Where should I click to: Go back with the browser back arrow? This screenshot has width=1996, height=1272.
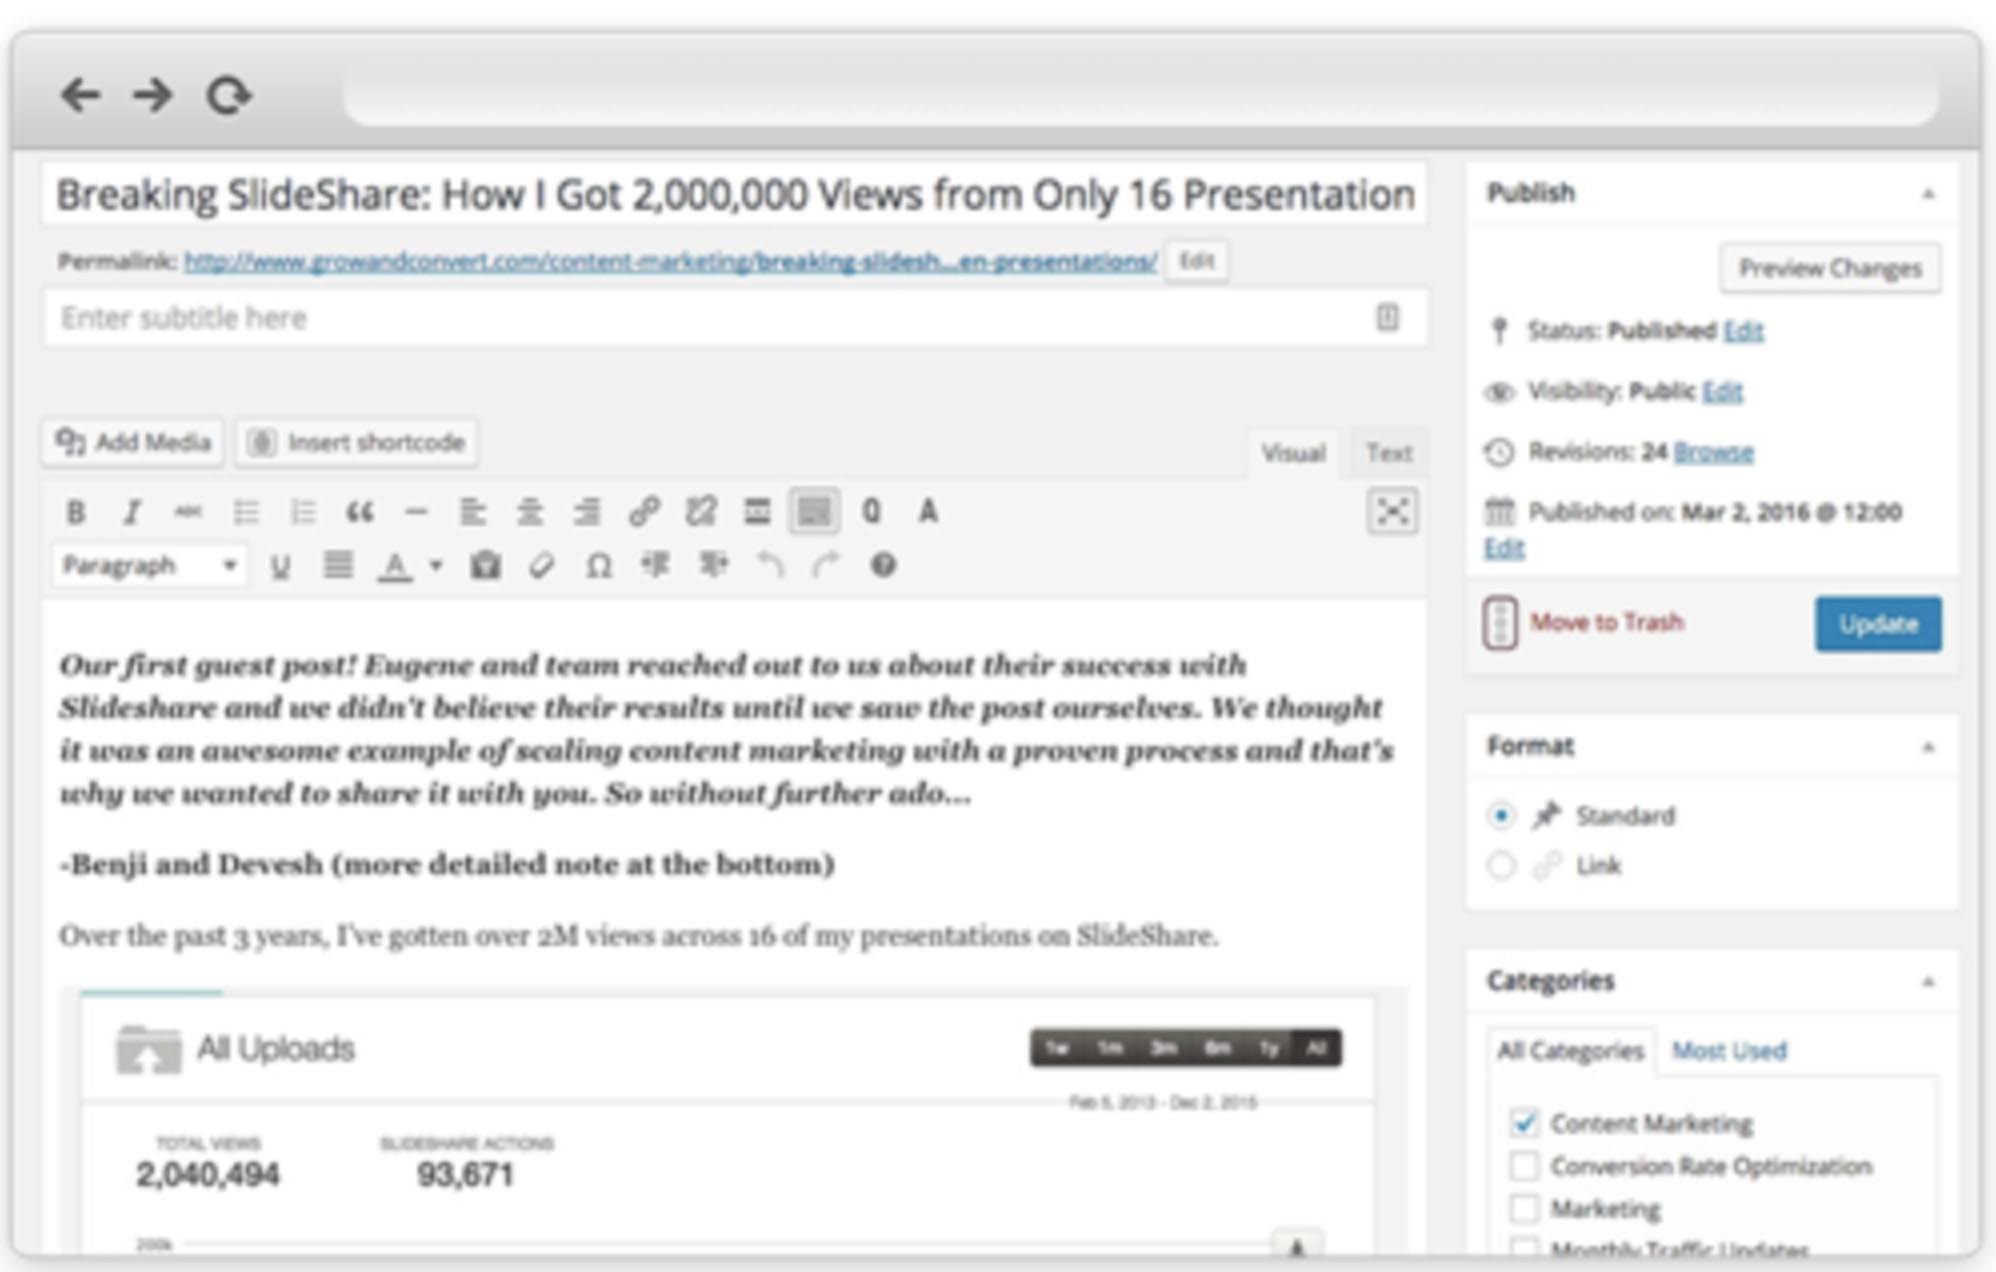point(80,95)
